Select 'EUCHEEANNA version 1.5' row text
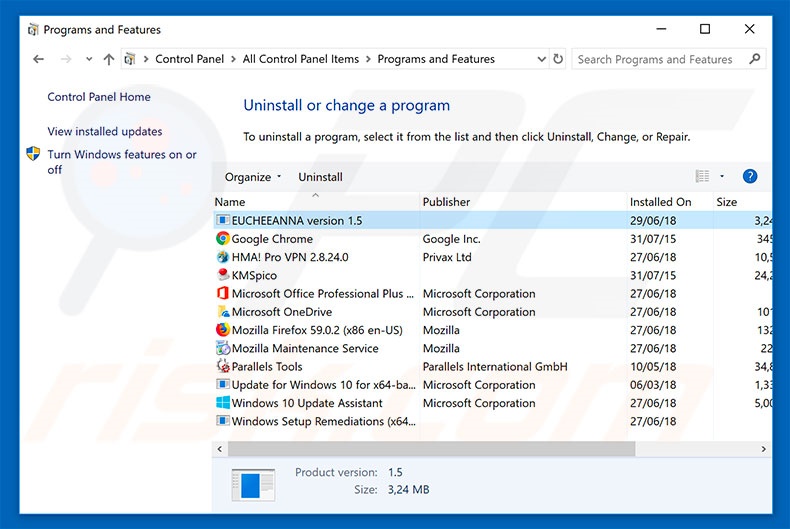The width and height of the screenshot is (790, 529). click(x=297, y=221)
